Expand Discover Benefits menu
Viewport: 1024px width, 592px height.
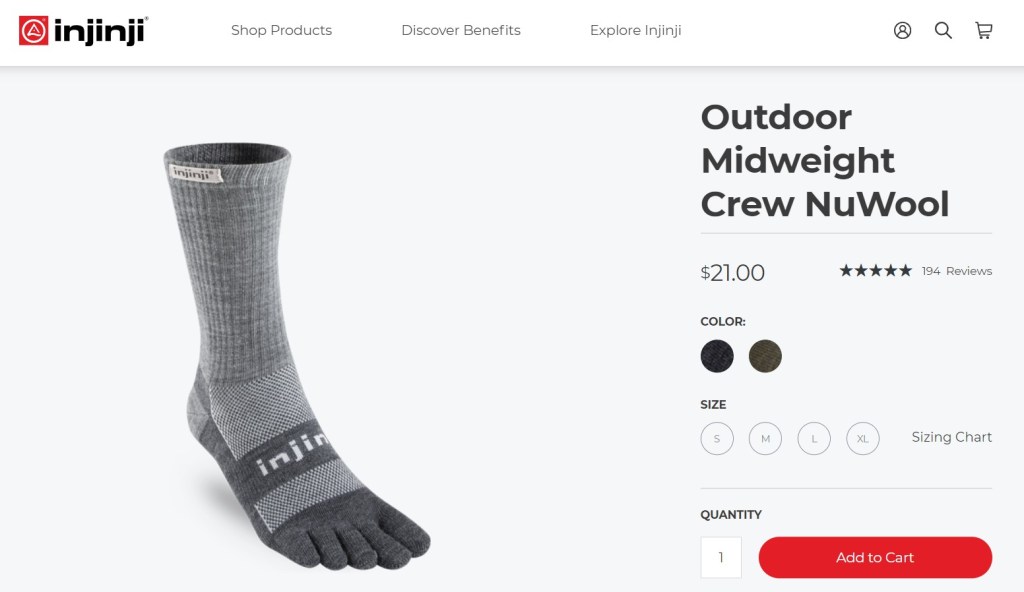coord(461,30)
